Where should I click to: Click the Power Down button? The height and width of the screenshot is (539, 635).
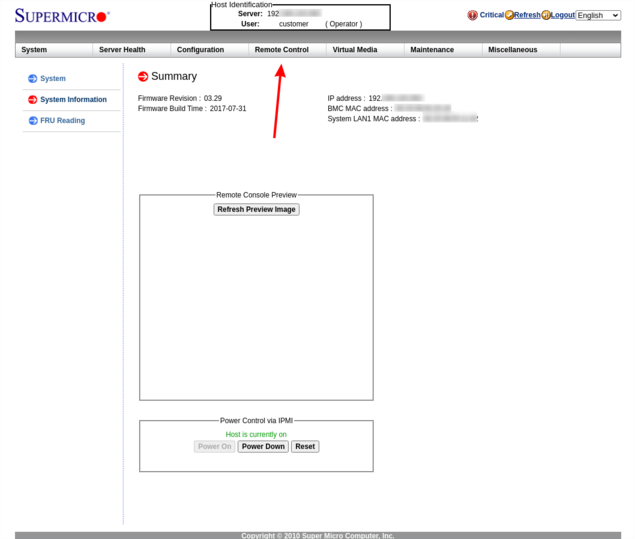coord(263,447)
